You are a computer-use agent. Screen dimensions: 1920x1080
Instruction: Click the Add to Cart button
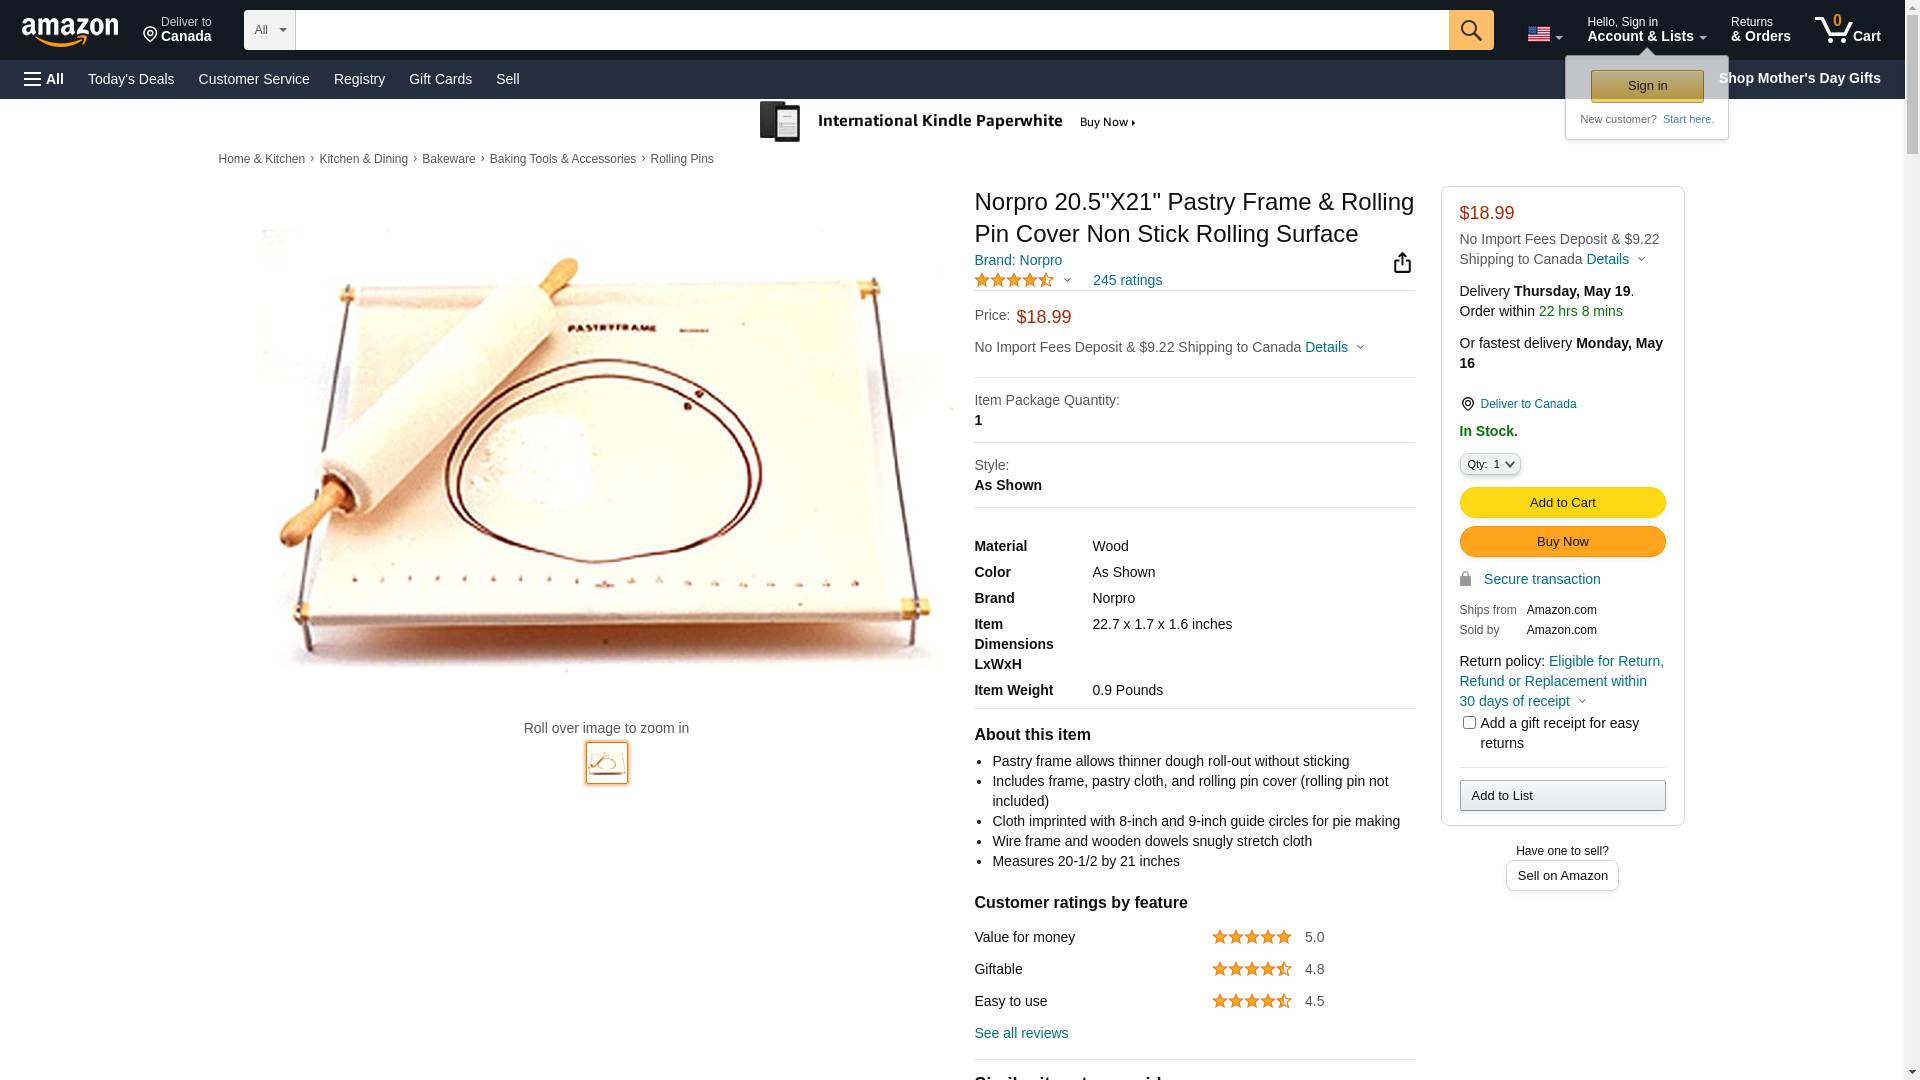(x=1561, y=503)
